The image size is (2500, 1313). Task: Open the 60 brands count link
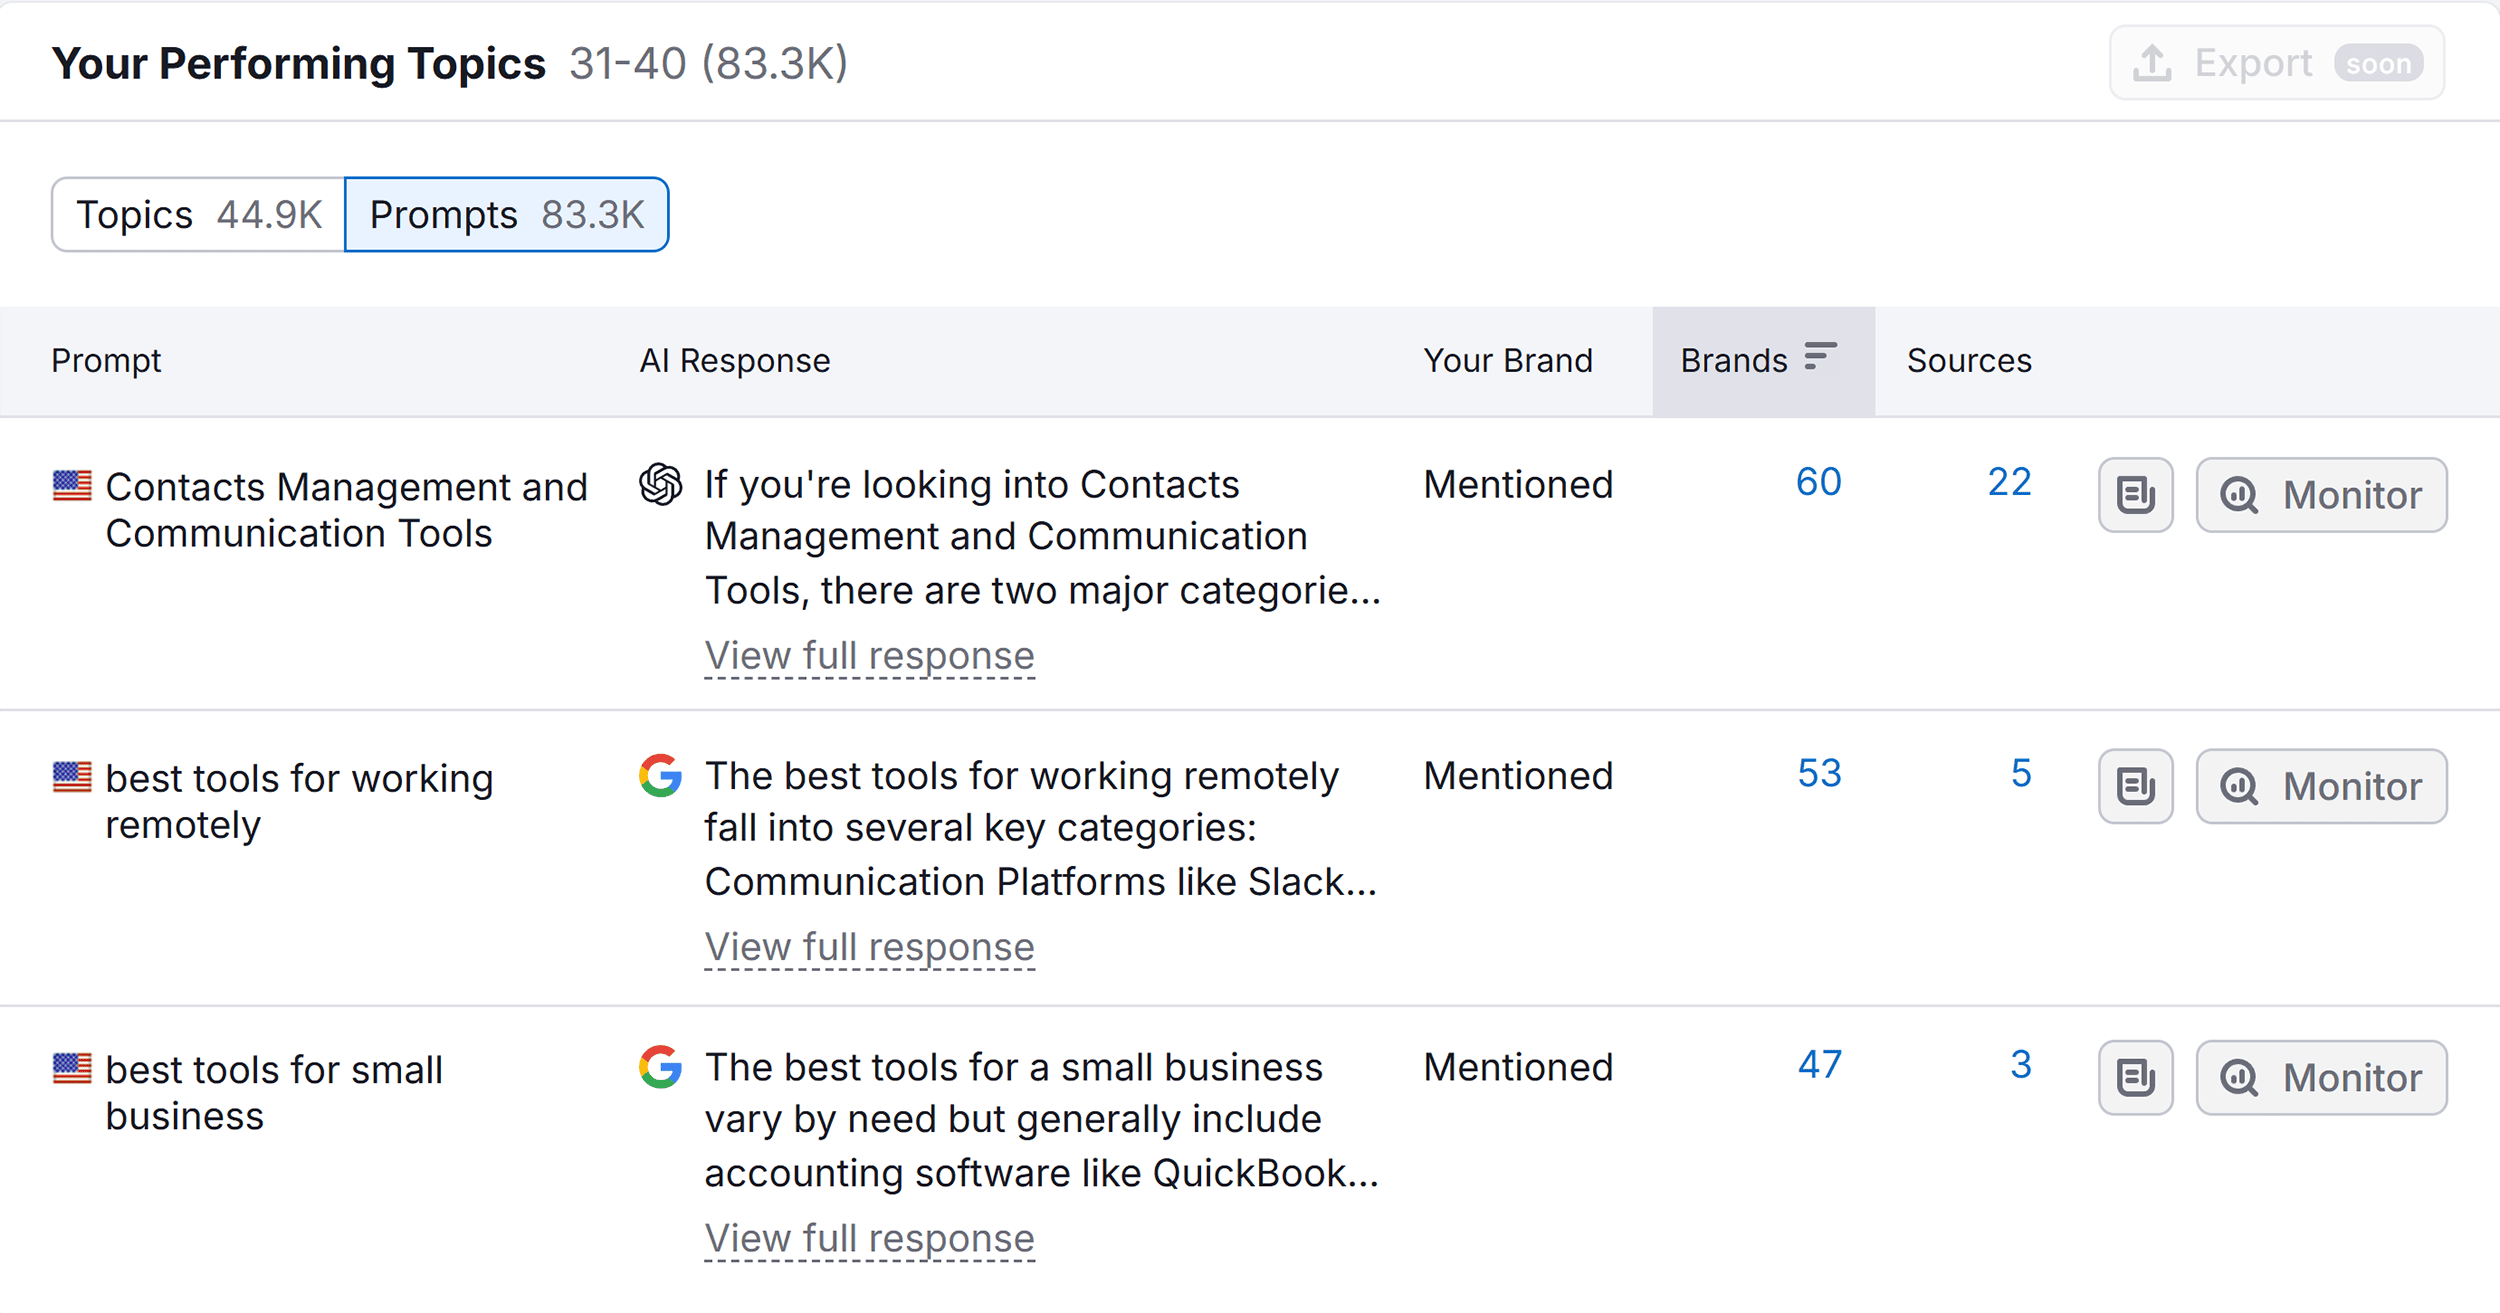(x=1818, y=483)
